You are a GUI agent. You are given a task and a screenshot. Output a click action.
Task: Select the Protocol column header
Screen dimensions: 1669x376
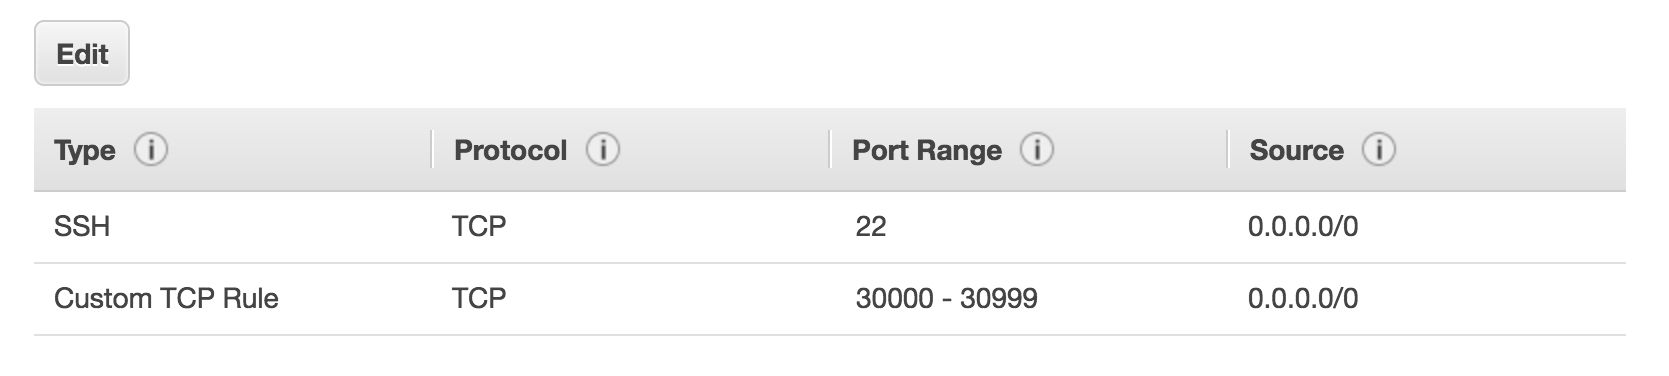(x=510, y=150)
